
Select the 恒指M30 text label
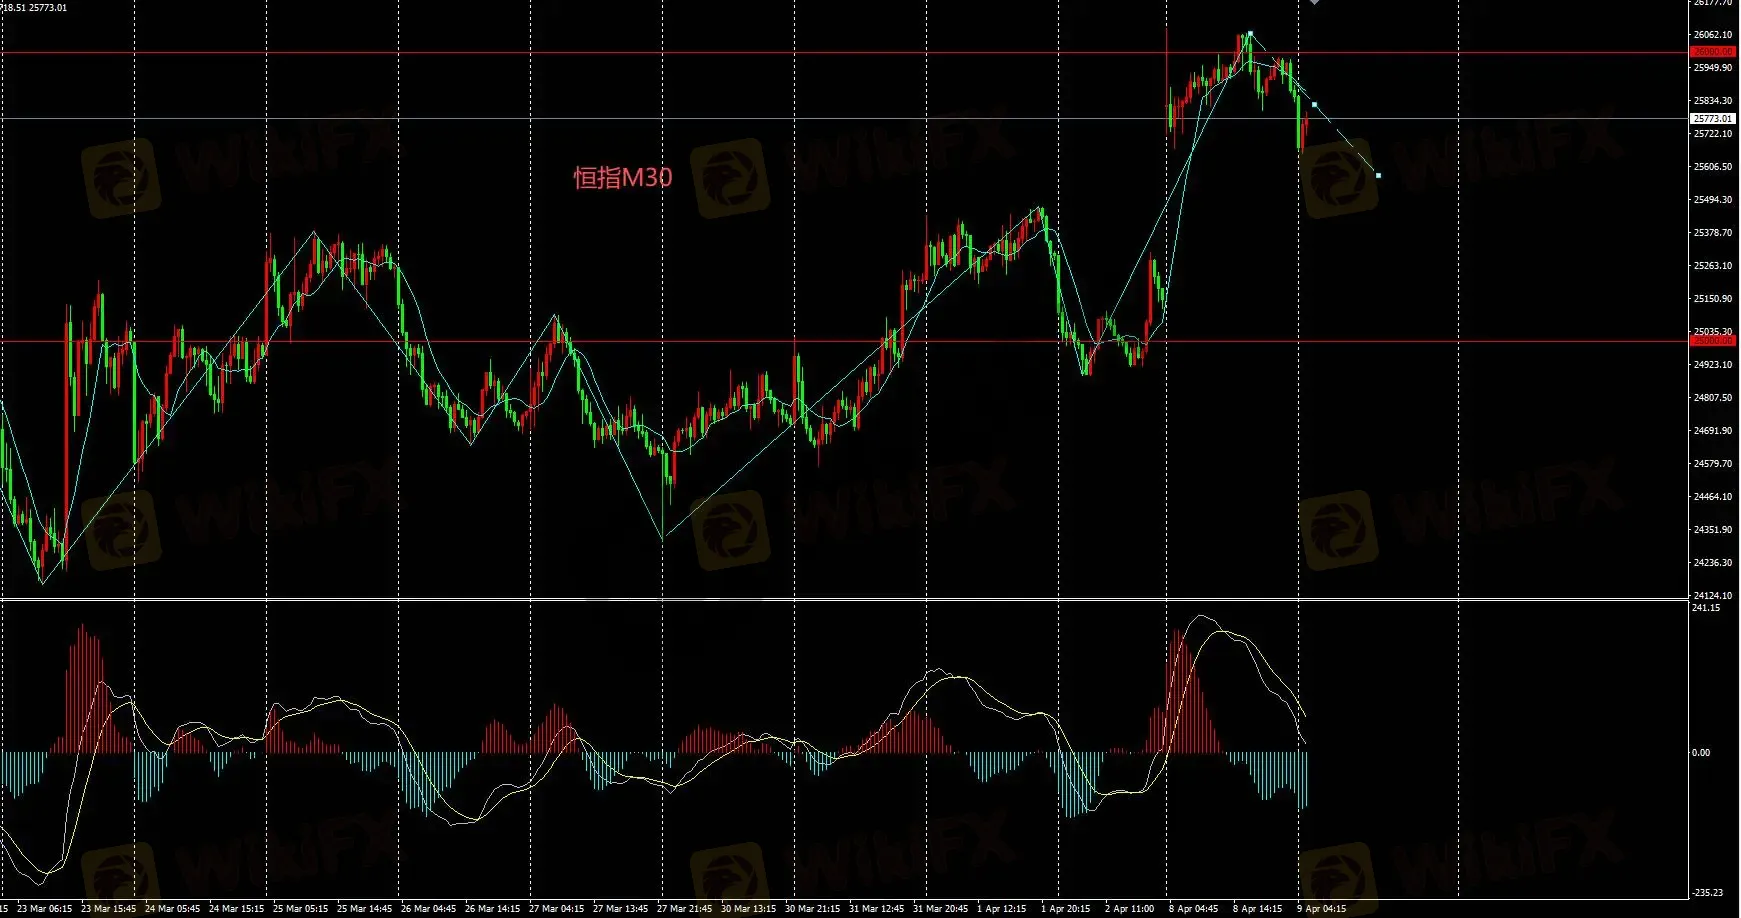click(622, 178)
